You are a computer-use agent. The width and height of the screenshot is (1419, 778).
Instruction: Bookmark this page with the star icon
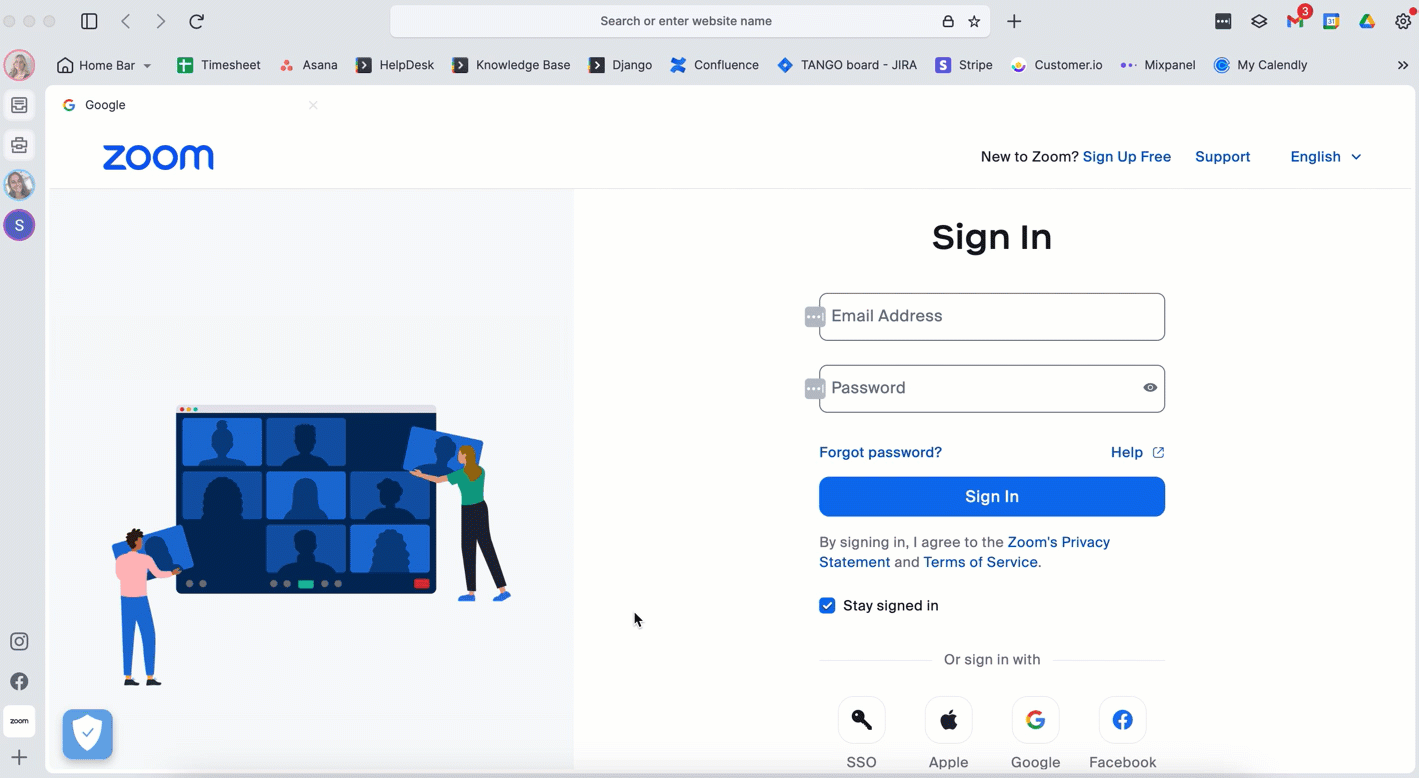pos(974,21)
